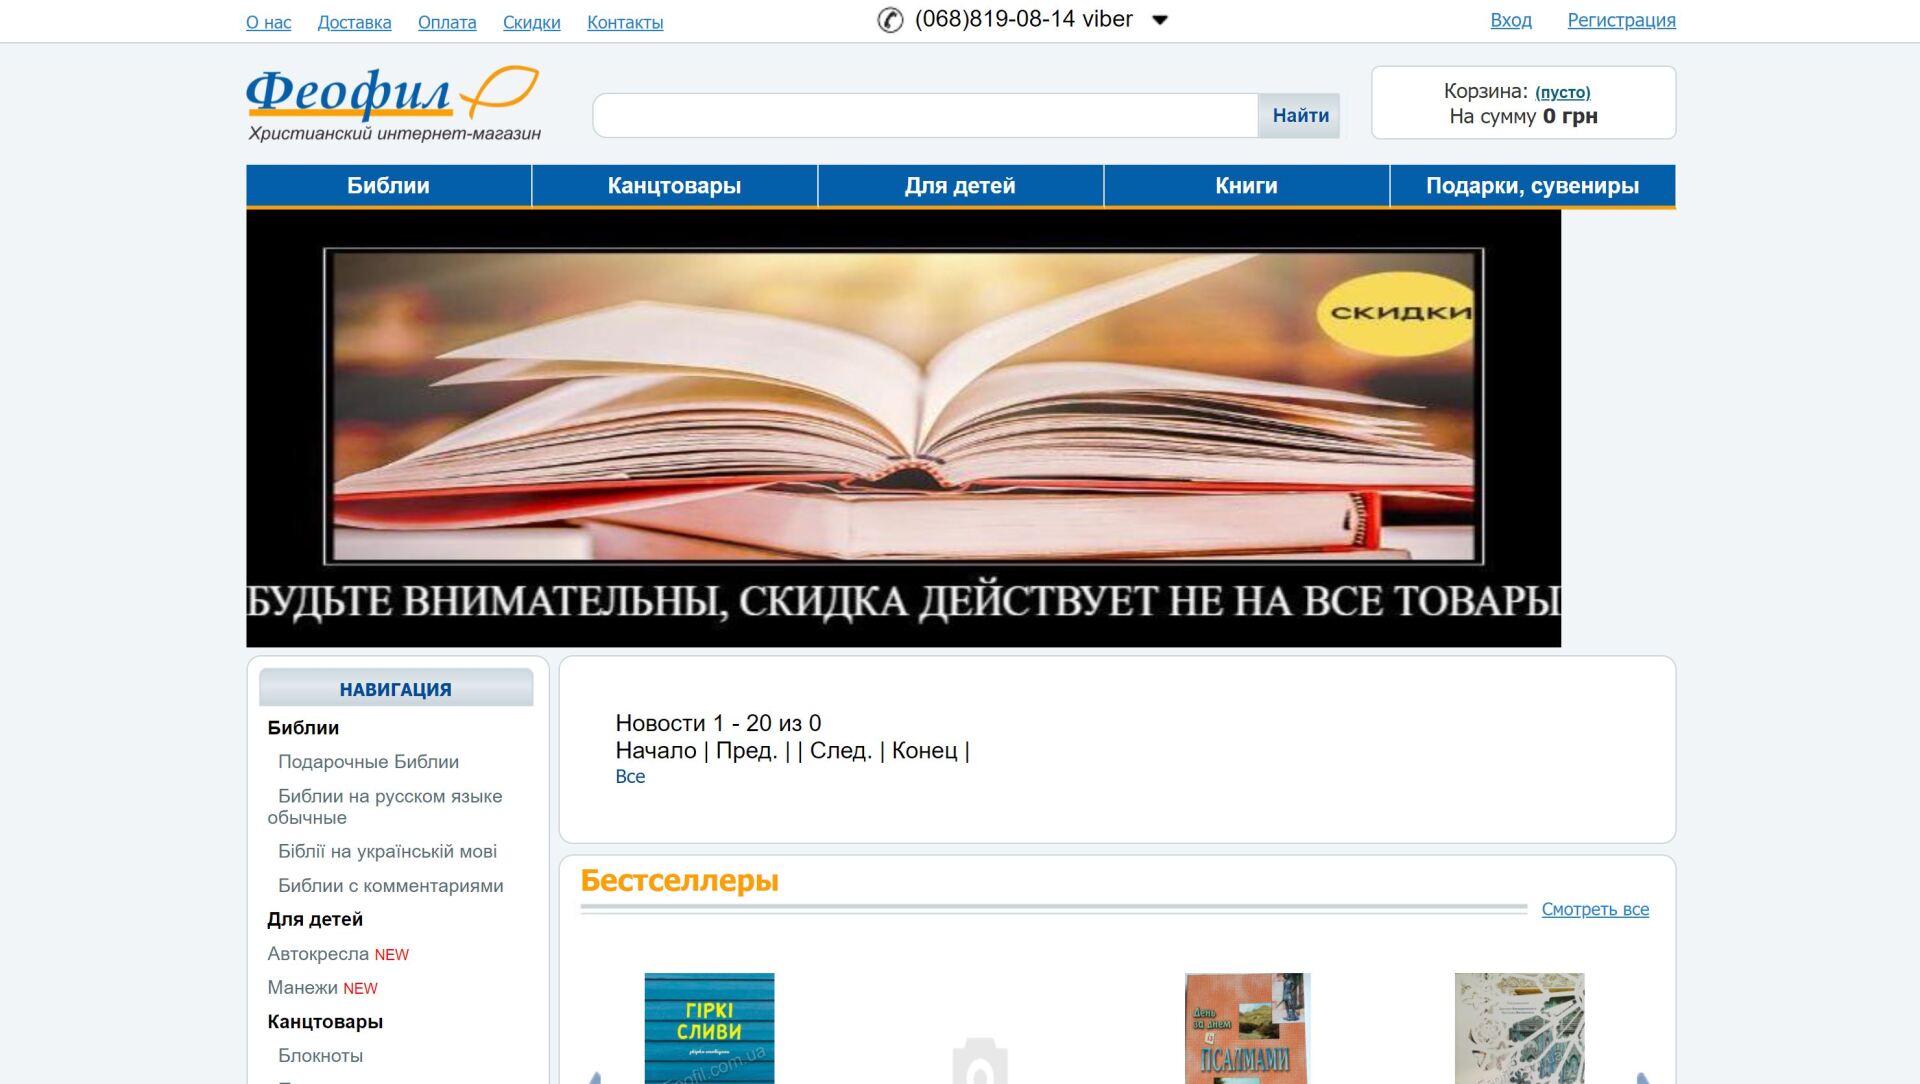1920x1084 pixels.
Task: Open the Регистрация link
Action: coord(1621,20)
